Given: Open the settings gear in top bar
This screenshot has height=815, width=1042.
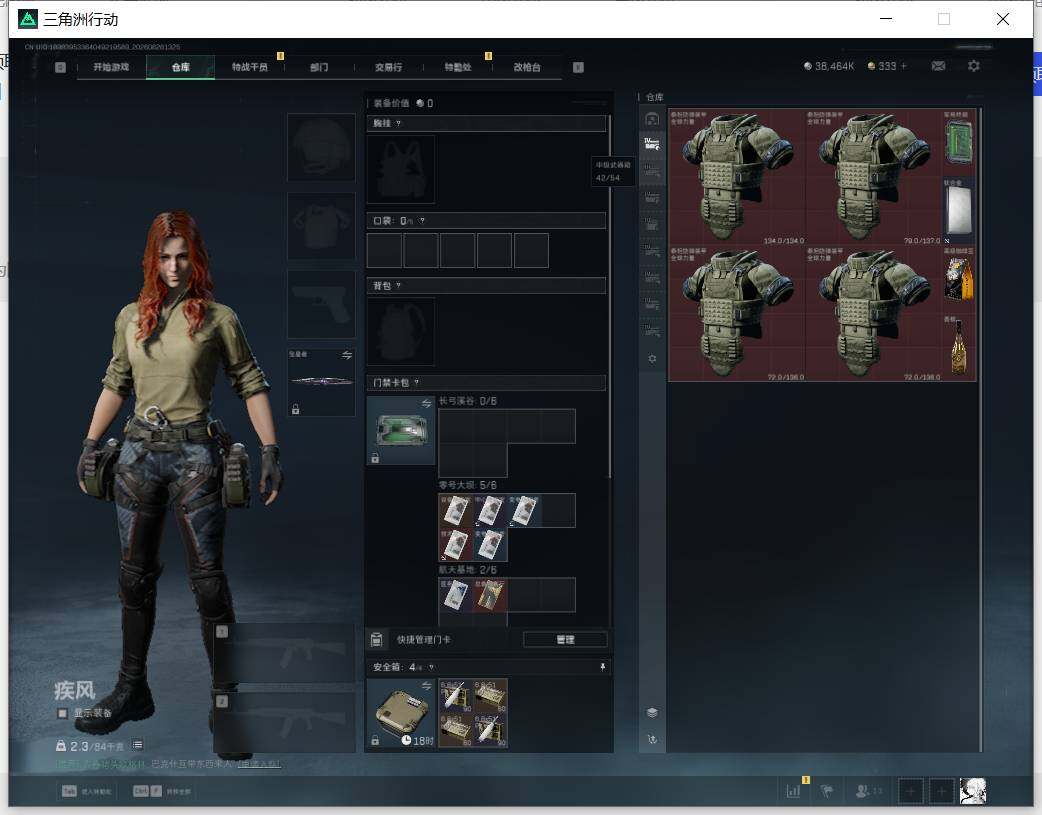Looking at the screenshot, I should tap(974, 66).
